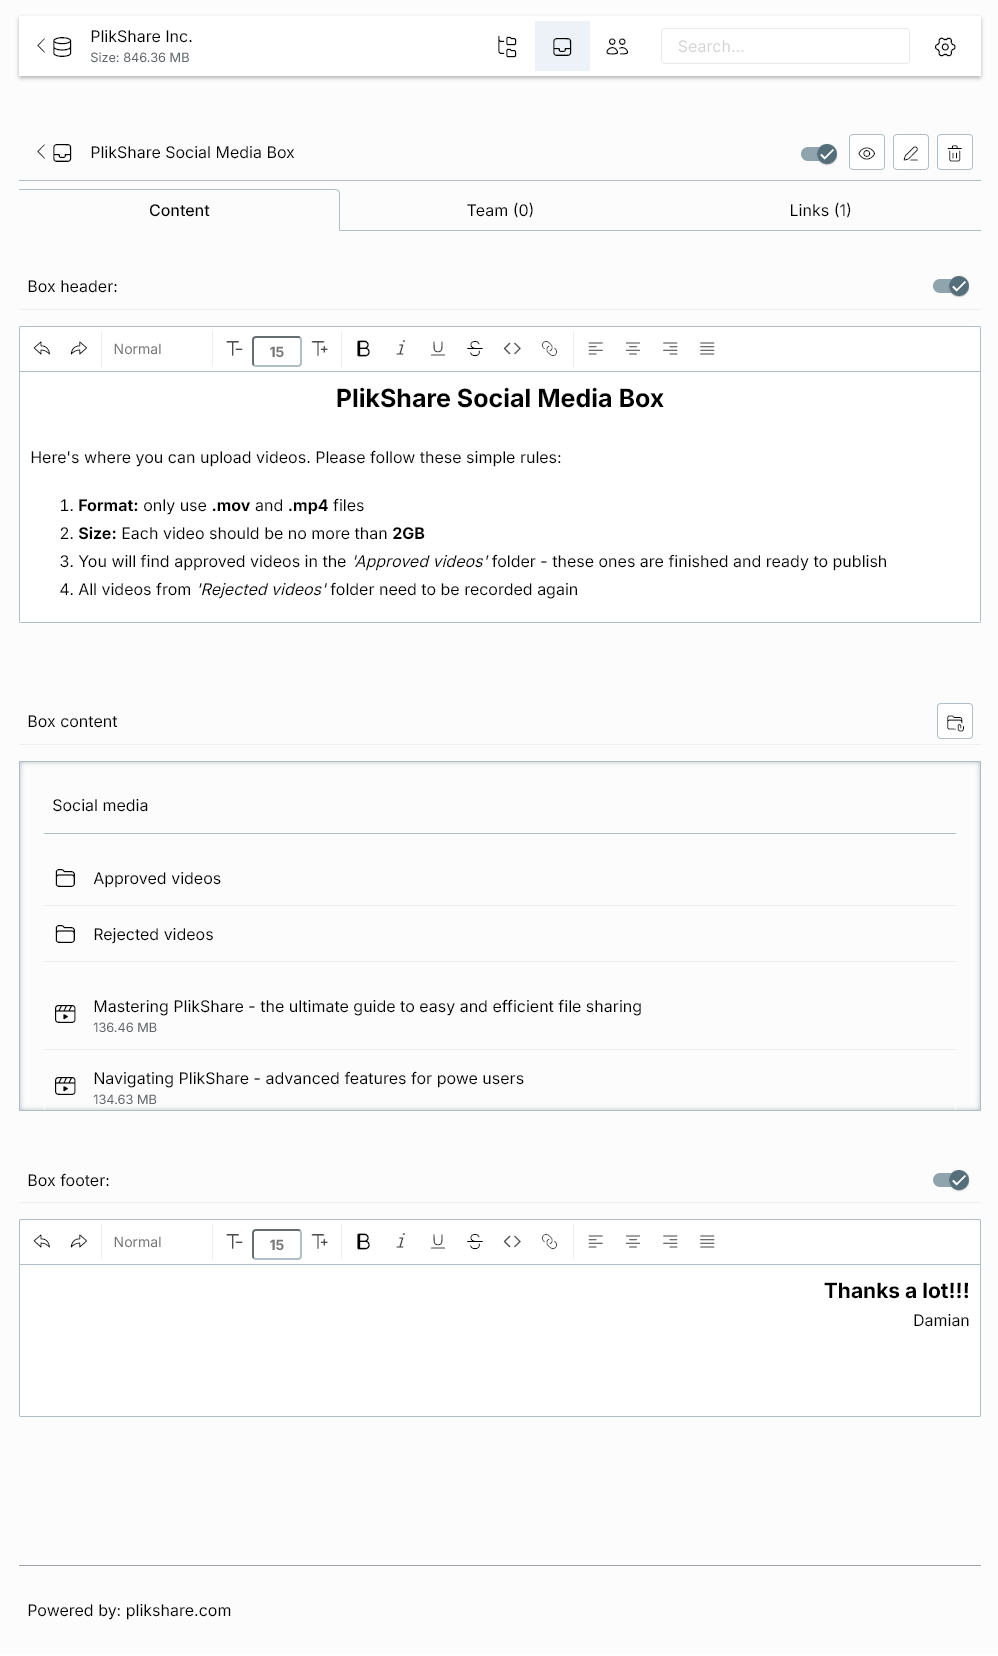Toggle the Box footer switch
Screen dimensions: 998x1656
[951, 1180]
